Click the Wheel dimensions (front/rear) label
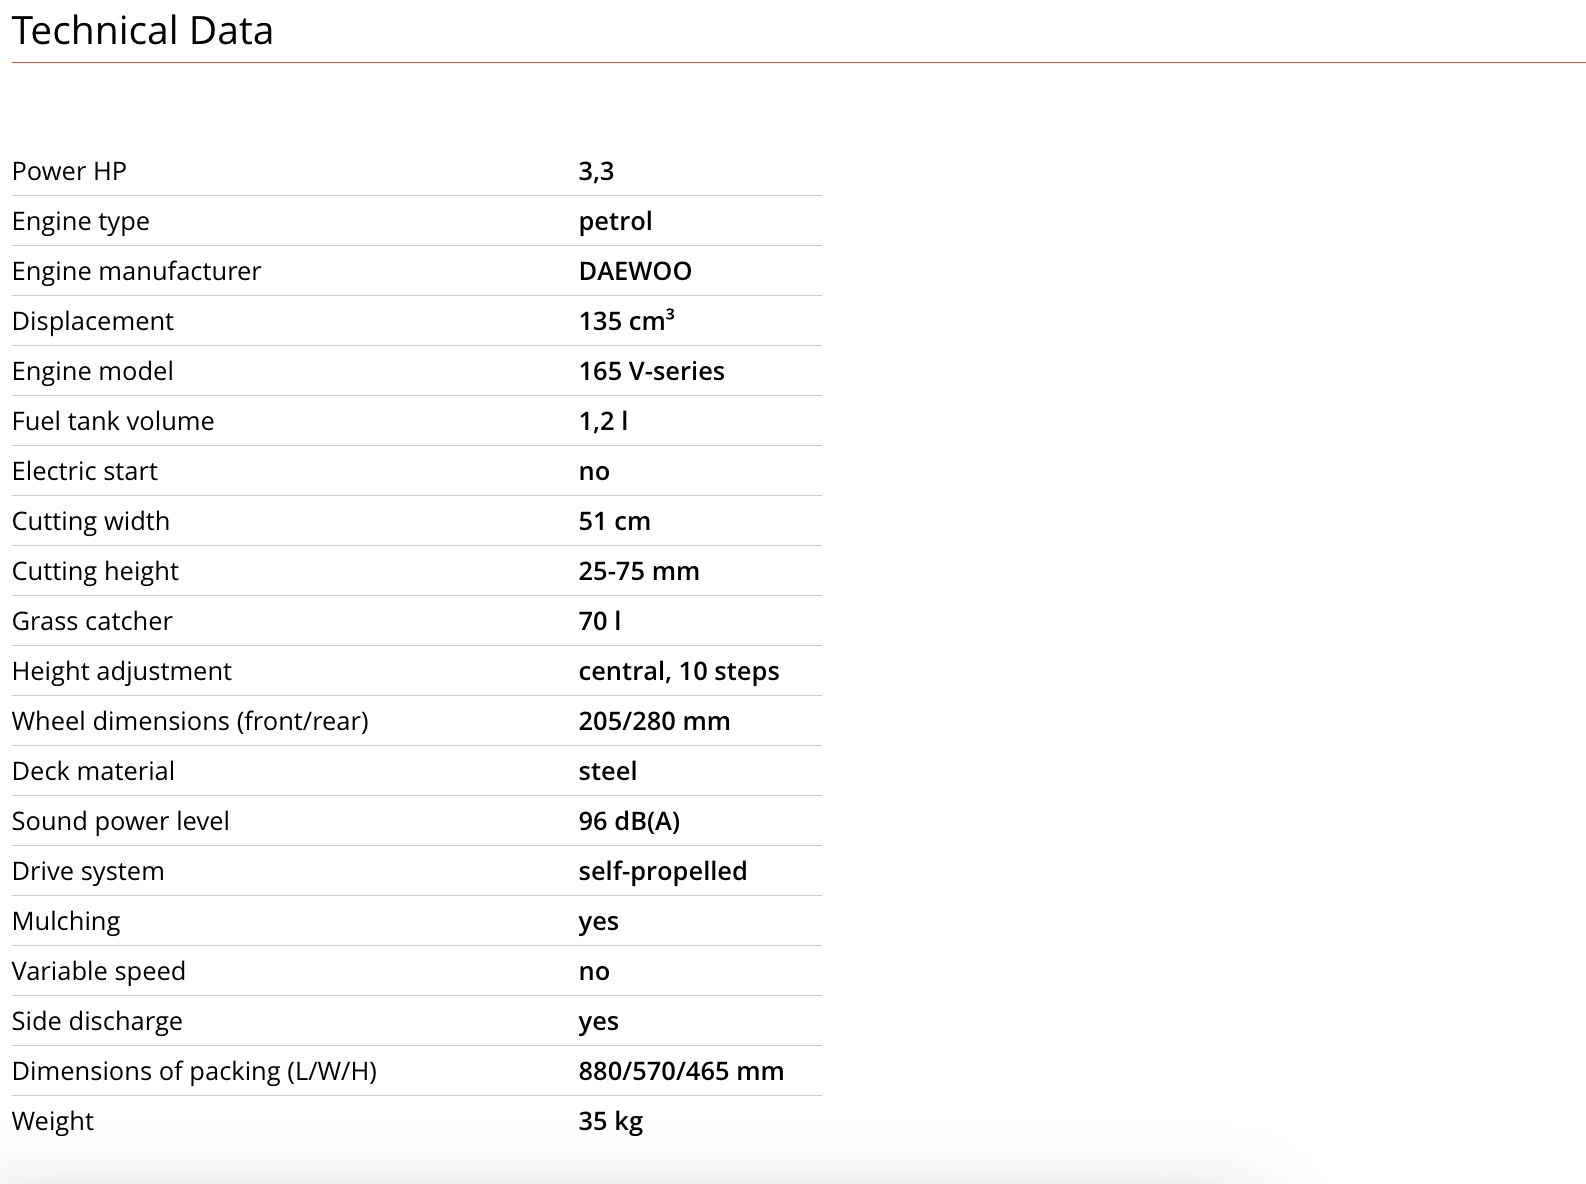Viewport: 1586px width, 1184px height. 190,721
